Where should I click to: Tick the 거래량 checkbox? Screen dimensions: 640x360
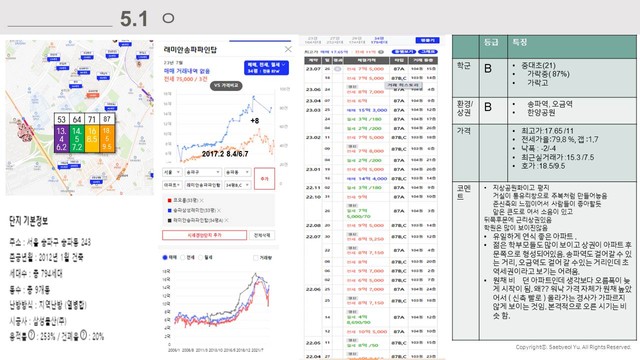coord(256,258)
